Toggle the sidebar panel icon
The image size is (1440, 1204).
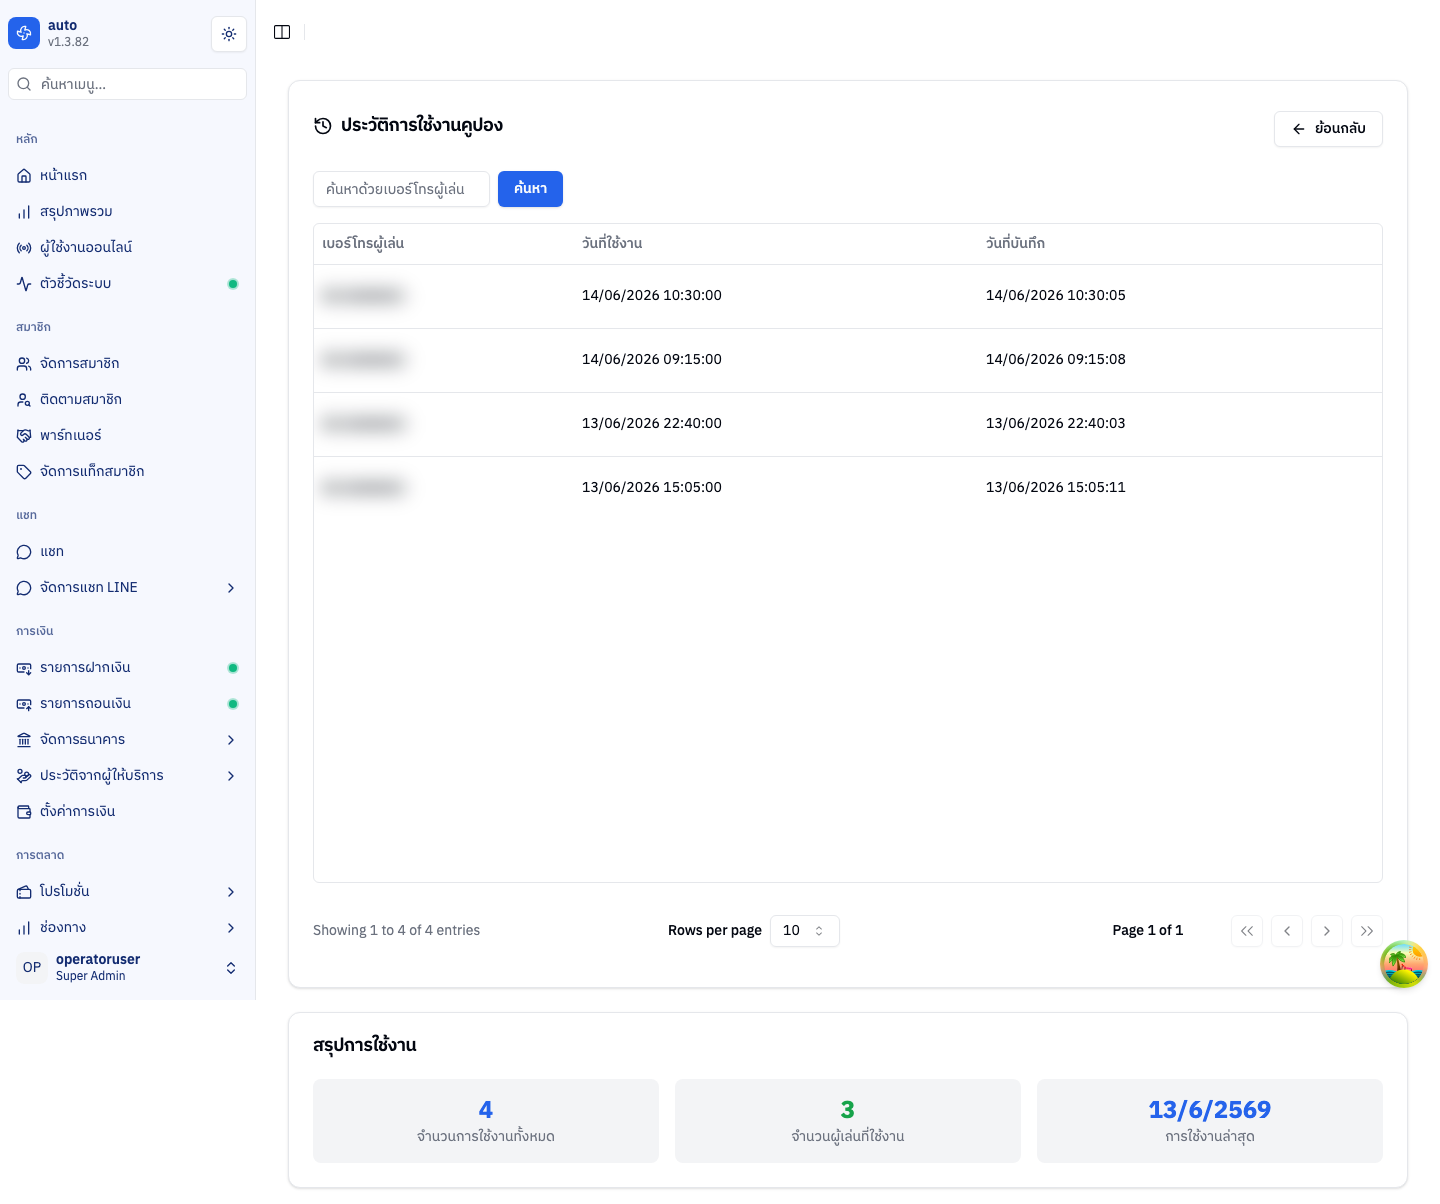(x=282, y=32)
